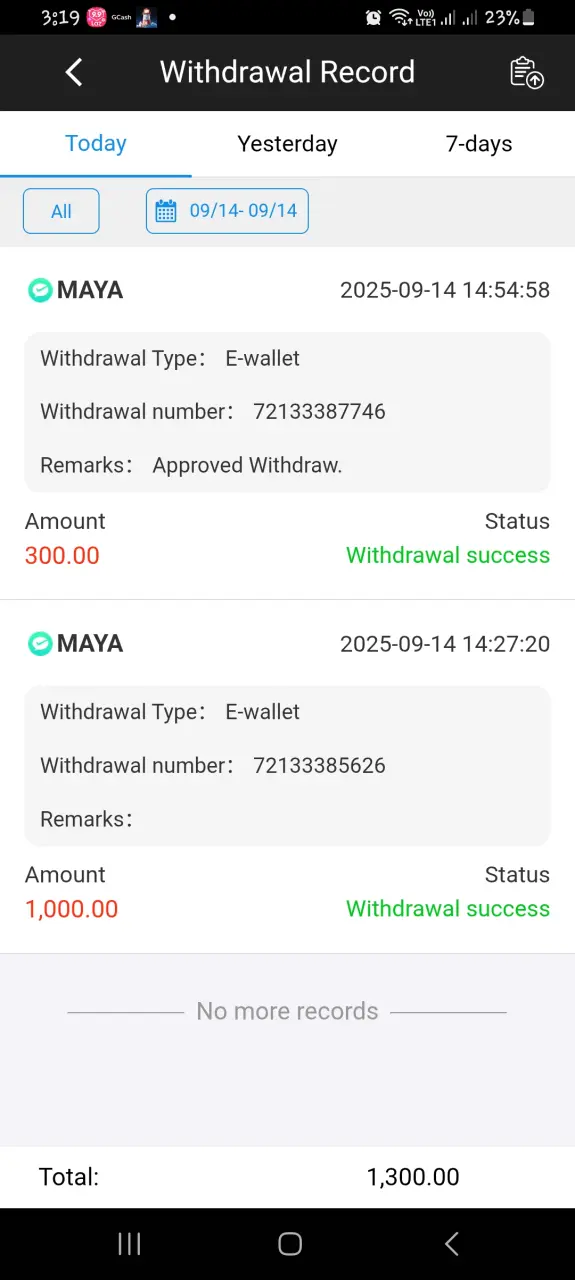Tap withdrawal number 72133387746
The width and height of the screenshot is (575, 1280).
[x=319, y=412]
